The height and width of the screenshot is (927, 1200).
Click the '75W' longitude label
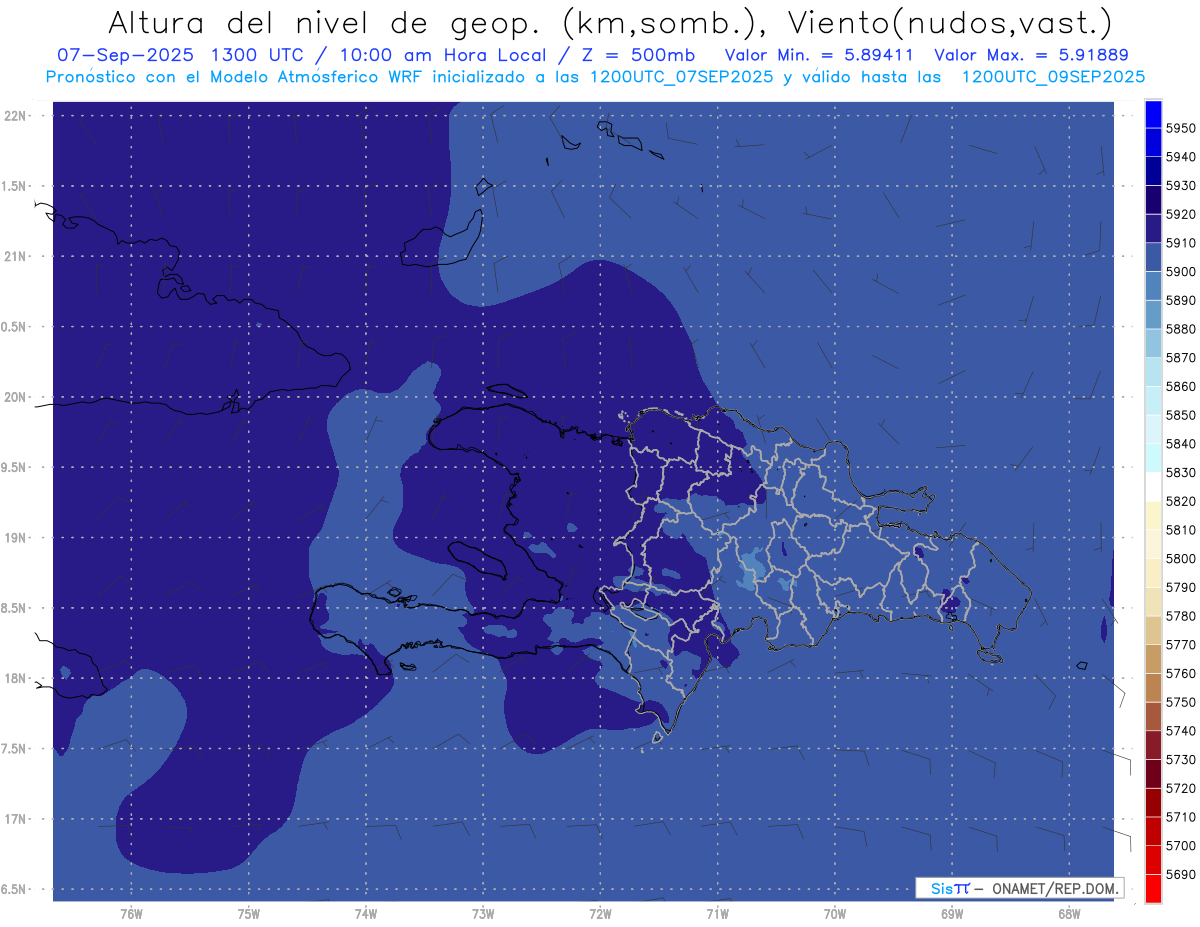pos(248,913)
